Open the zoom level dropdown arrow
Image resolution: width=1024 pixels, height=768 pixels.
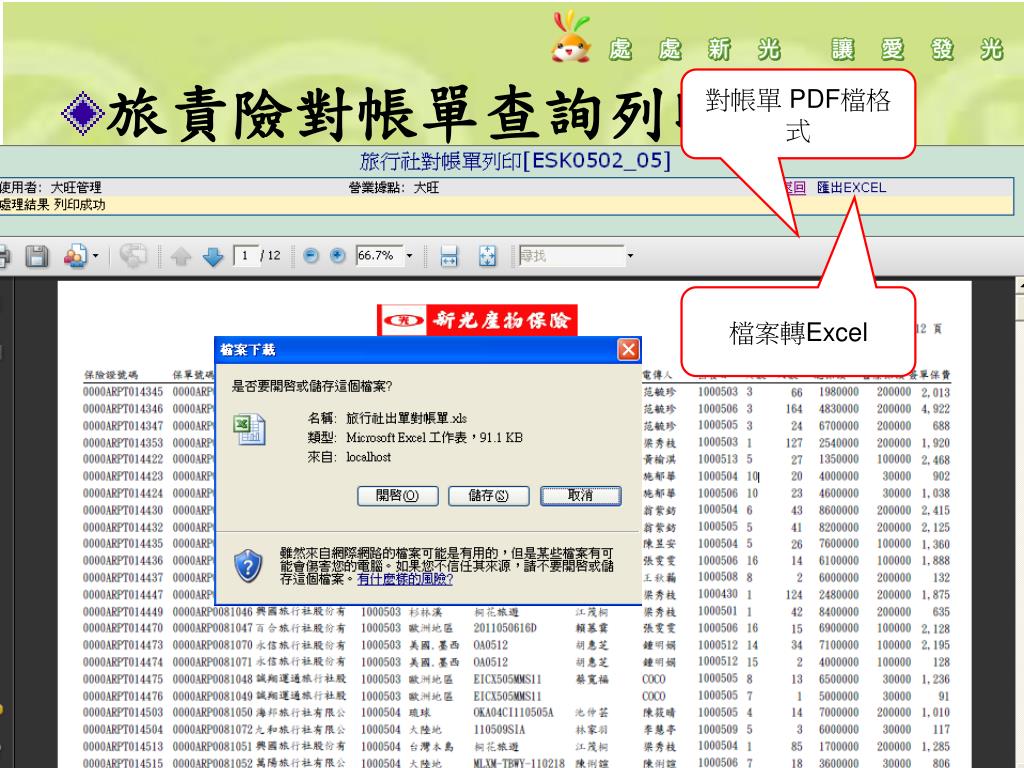click(x=409, y=256)
